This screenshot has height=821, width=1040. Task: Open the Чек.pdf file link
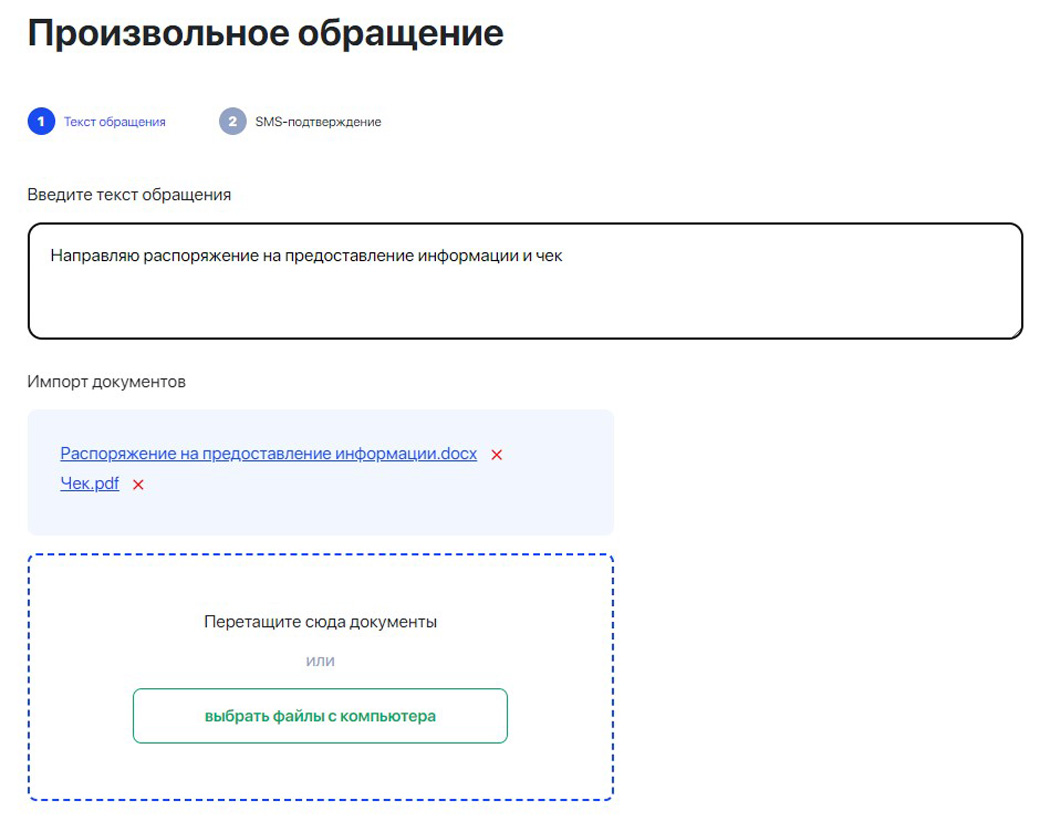tap(90, 483)
